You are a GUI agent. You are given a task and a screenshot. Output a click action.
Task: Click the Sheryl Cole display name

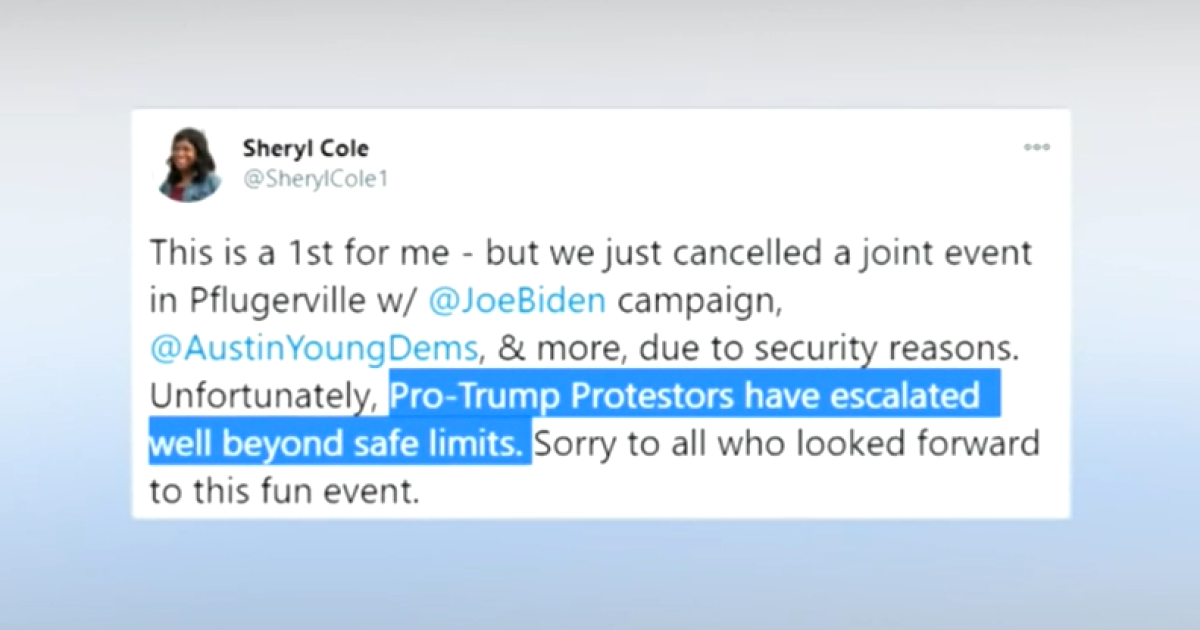305,148
